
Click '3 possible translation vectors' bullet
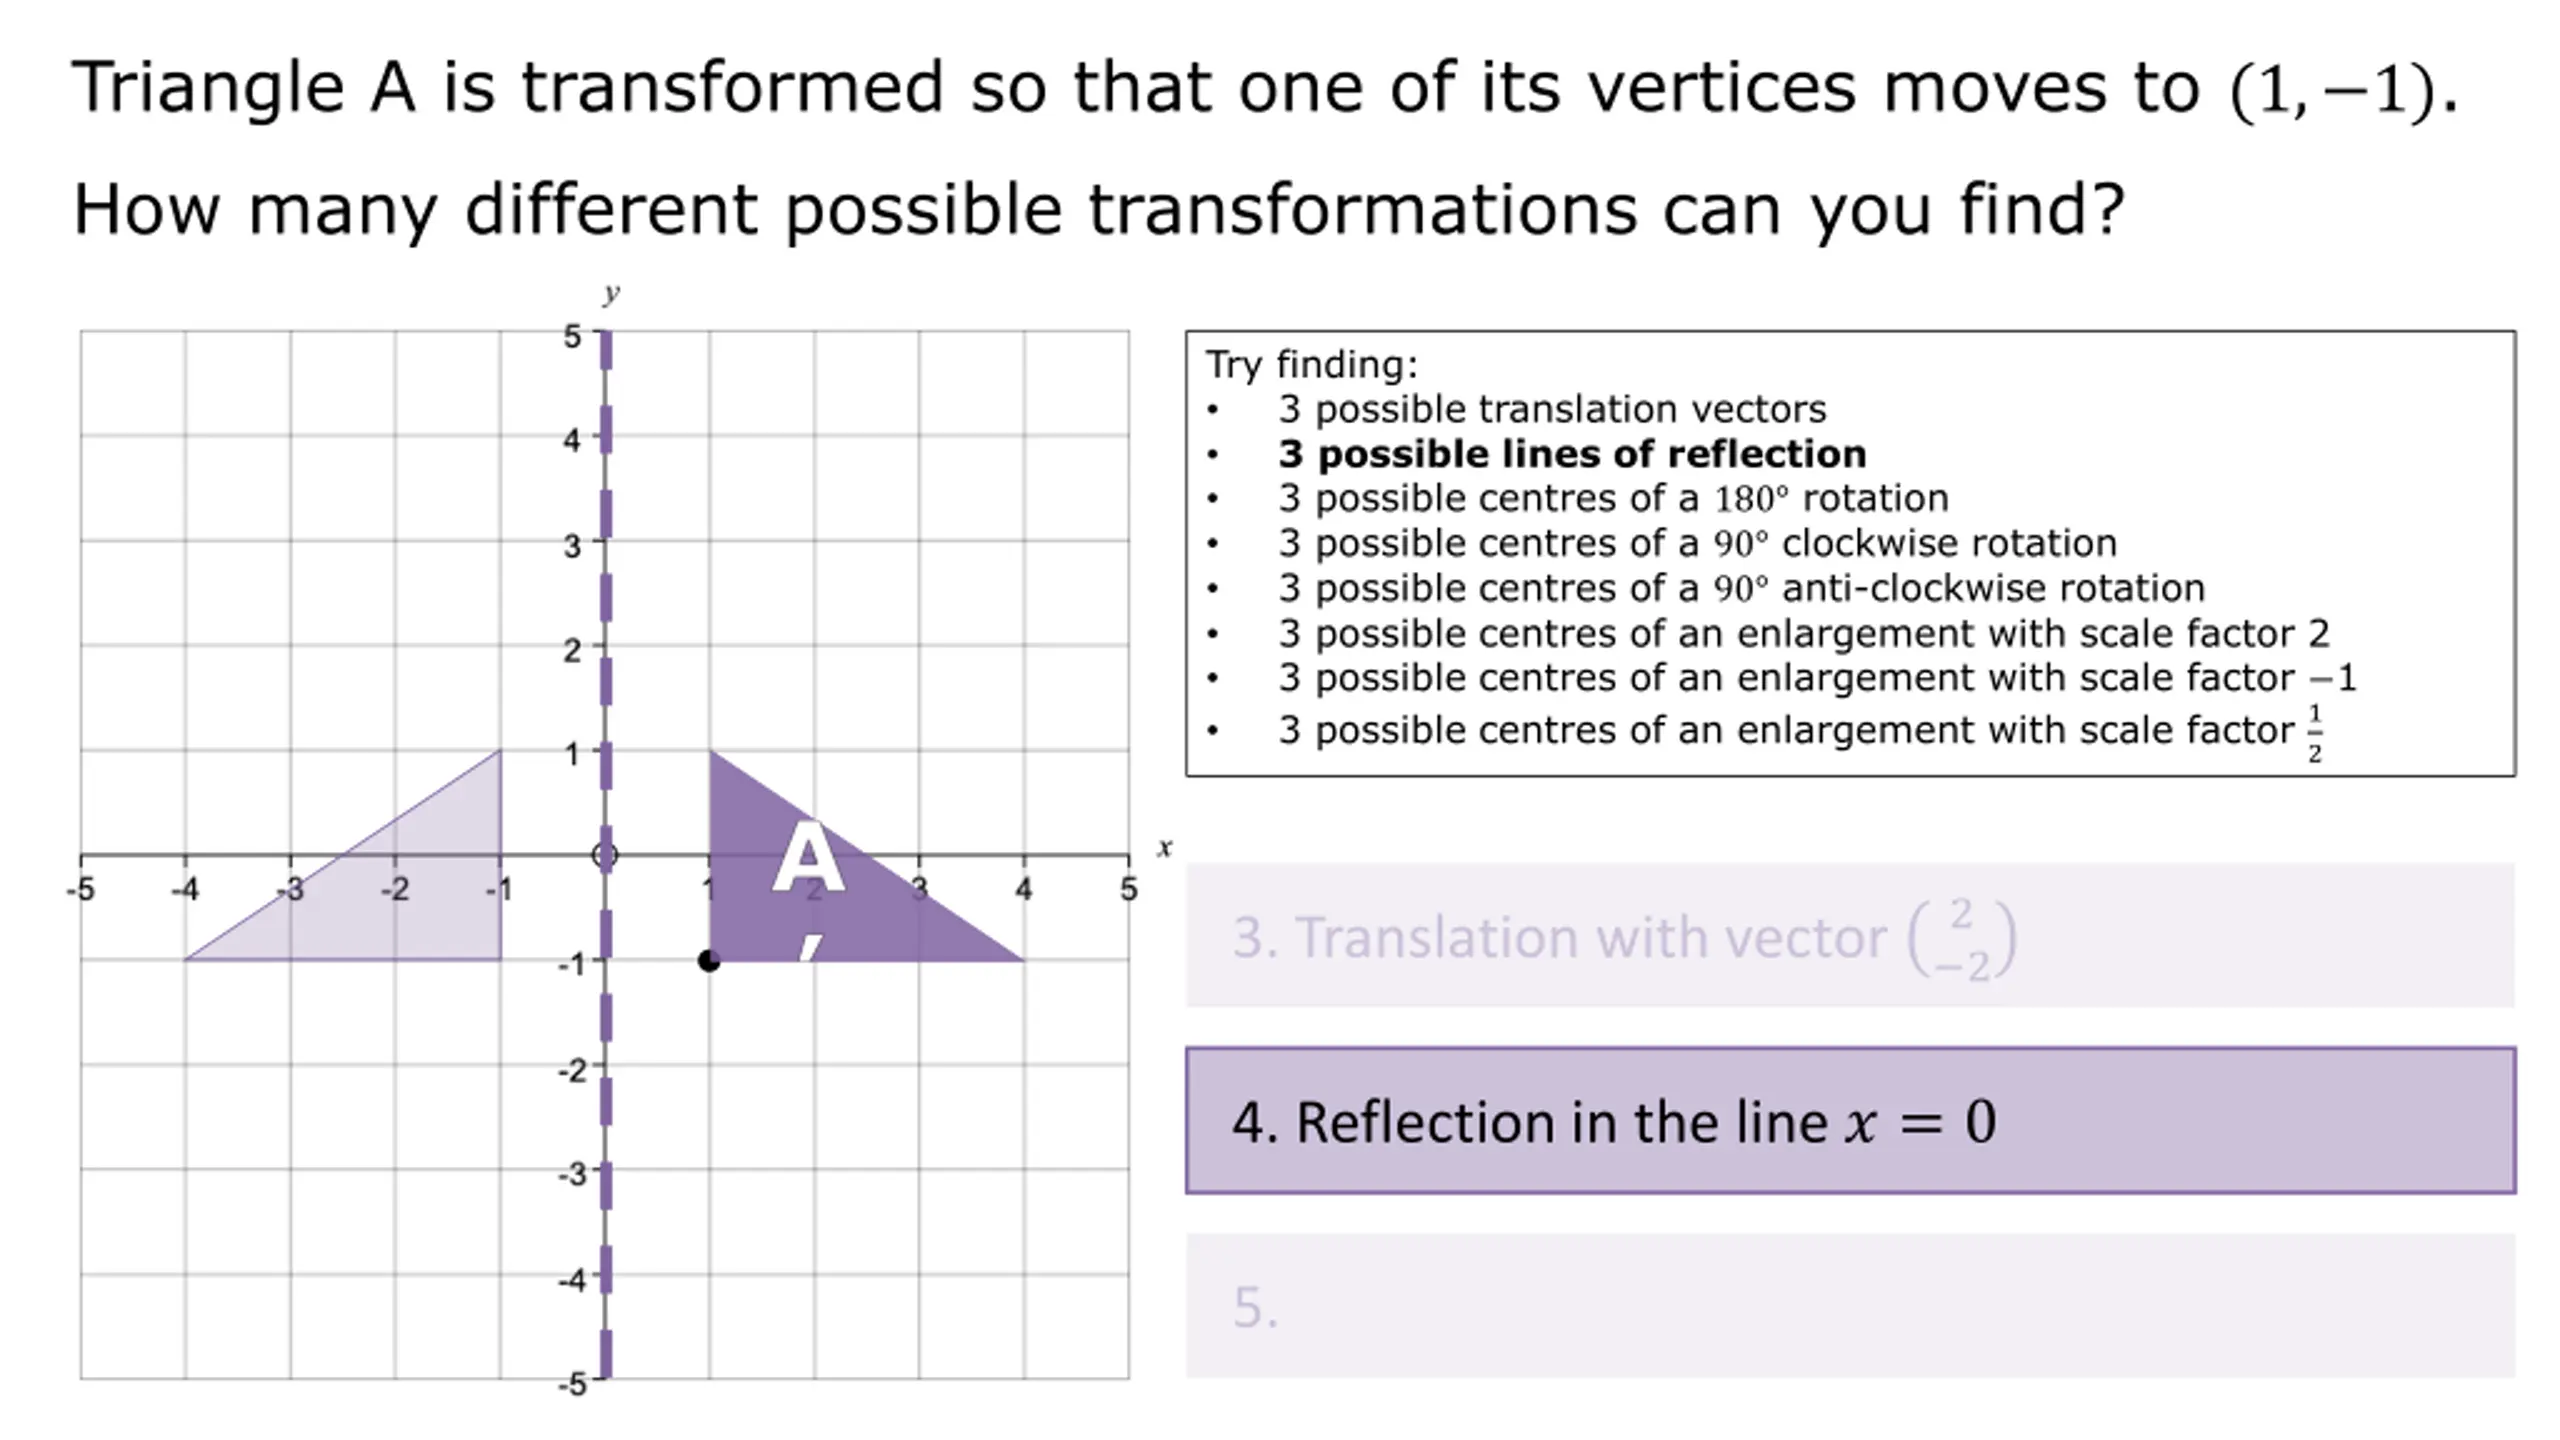[1552, 409]
